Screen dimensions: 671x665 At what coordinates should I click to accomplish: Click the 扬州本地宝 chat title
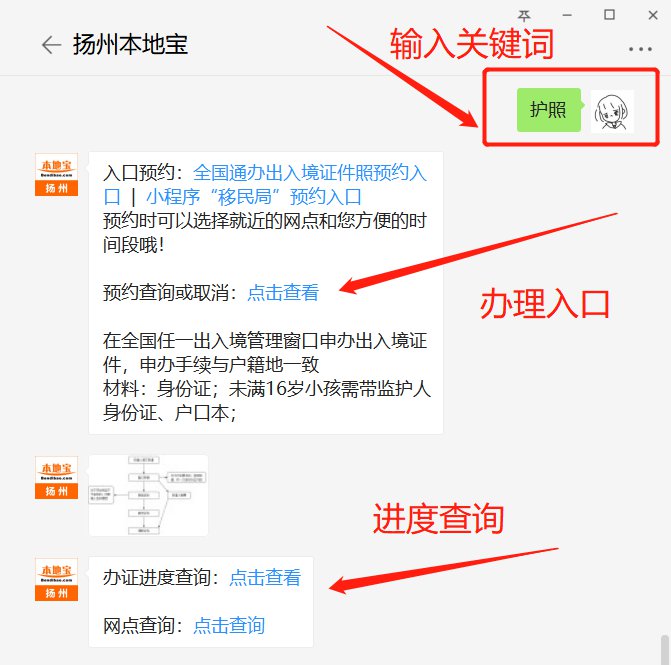click(131, 45)
